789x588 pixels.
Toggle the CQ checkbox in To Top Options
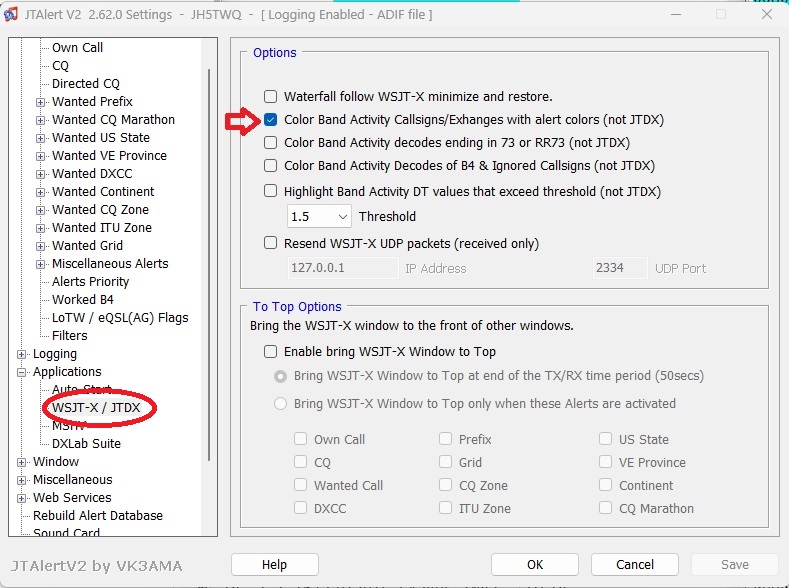300,462
